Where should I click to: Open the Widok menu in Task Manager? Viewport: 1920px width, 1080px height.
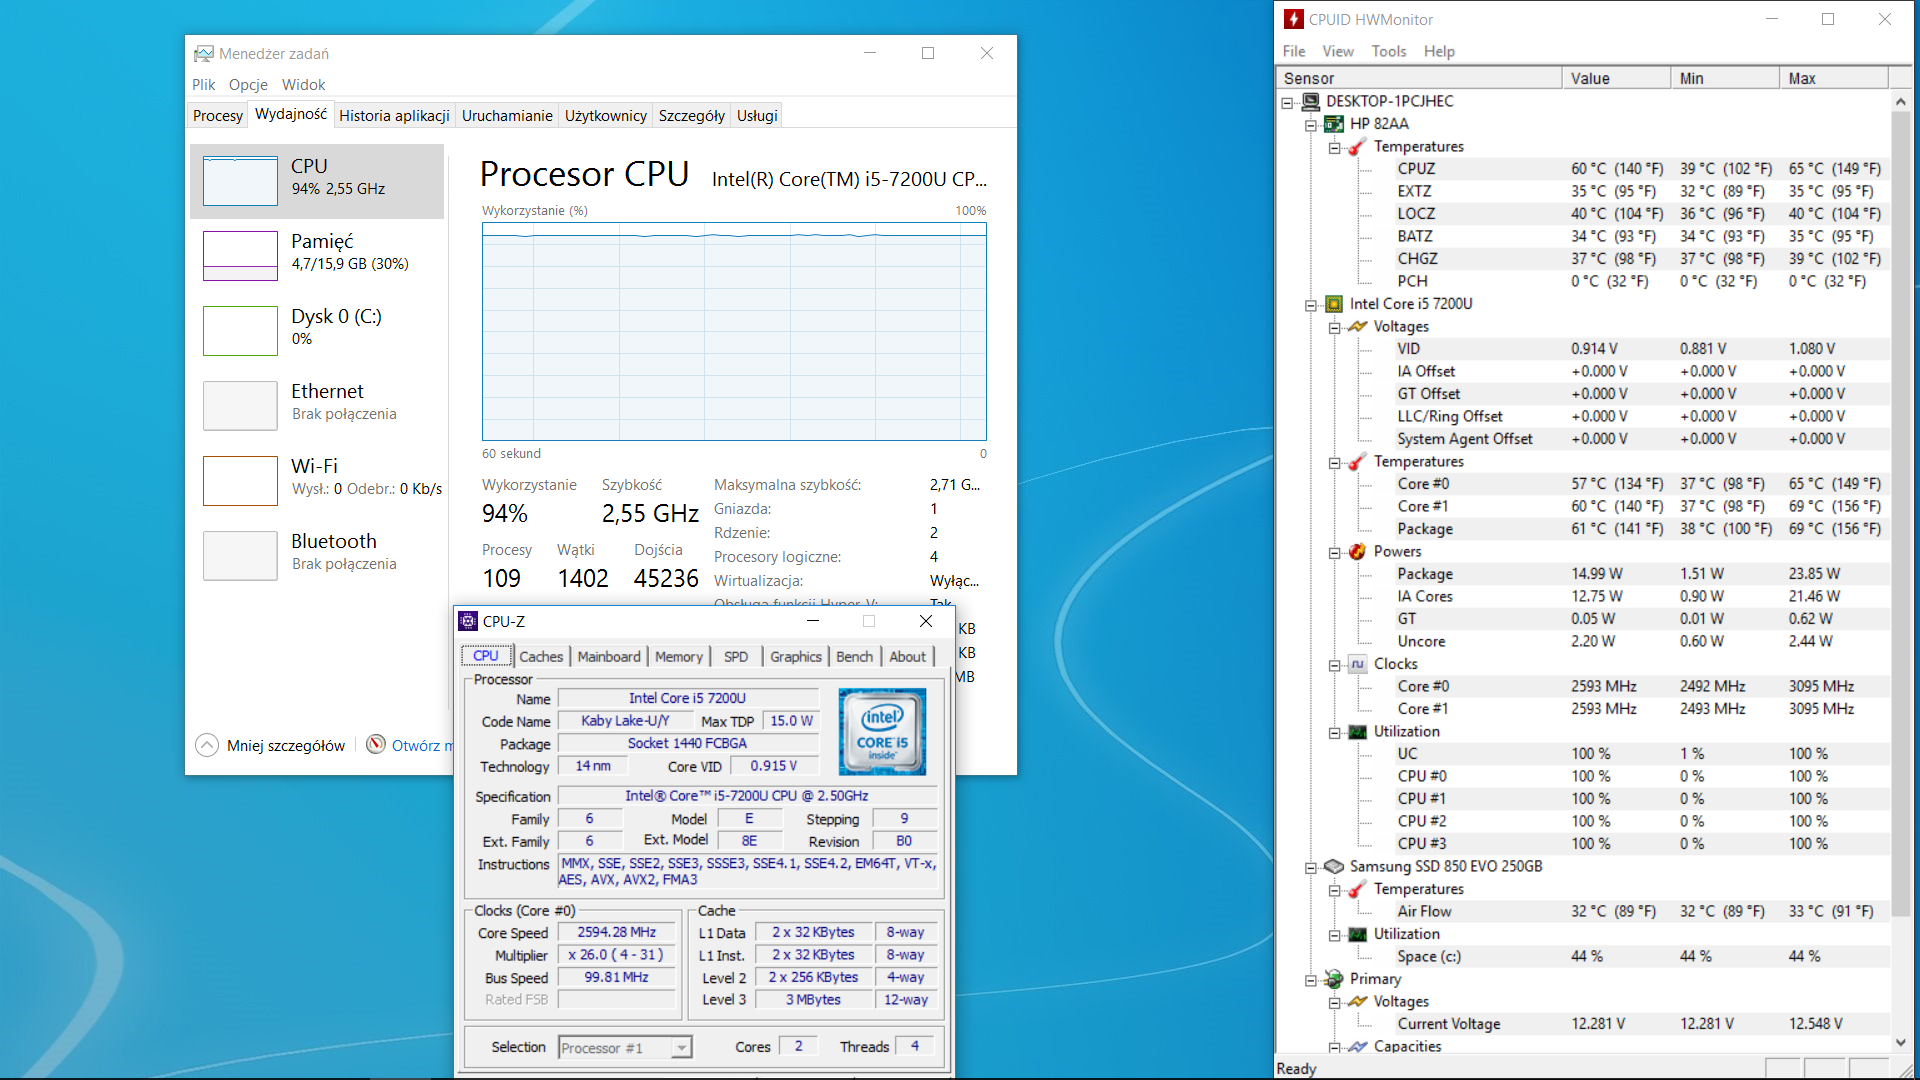coord(303,85)
